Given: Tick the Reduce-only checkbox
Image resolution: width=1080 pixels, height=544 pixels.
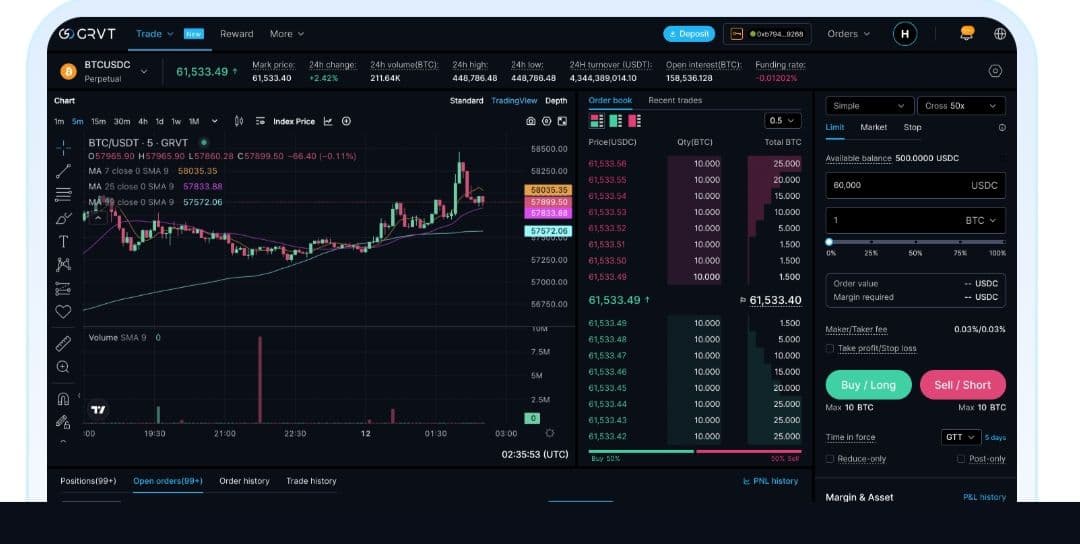Looking at the screenshot, I should point(830,459).
